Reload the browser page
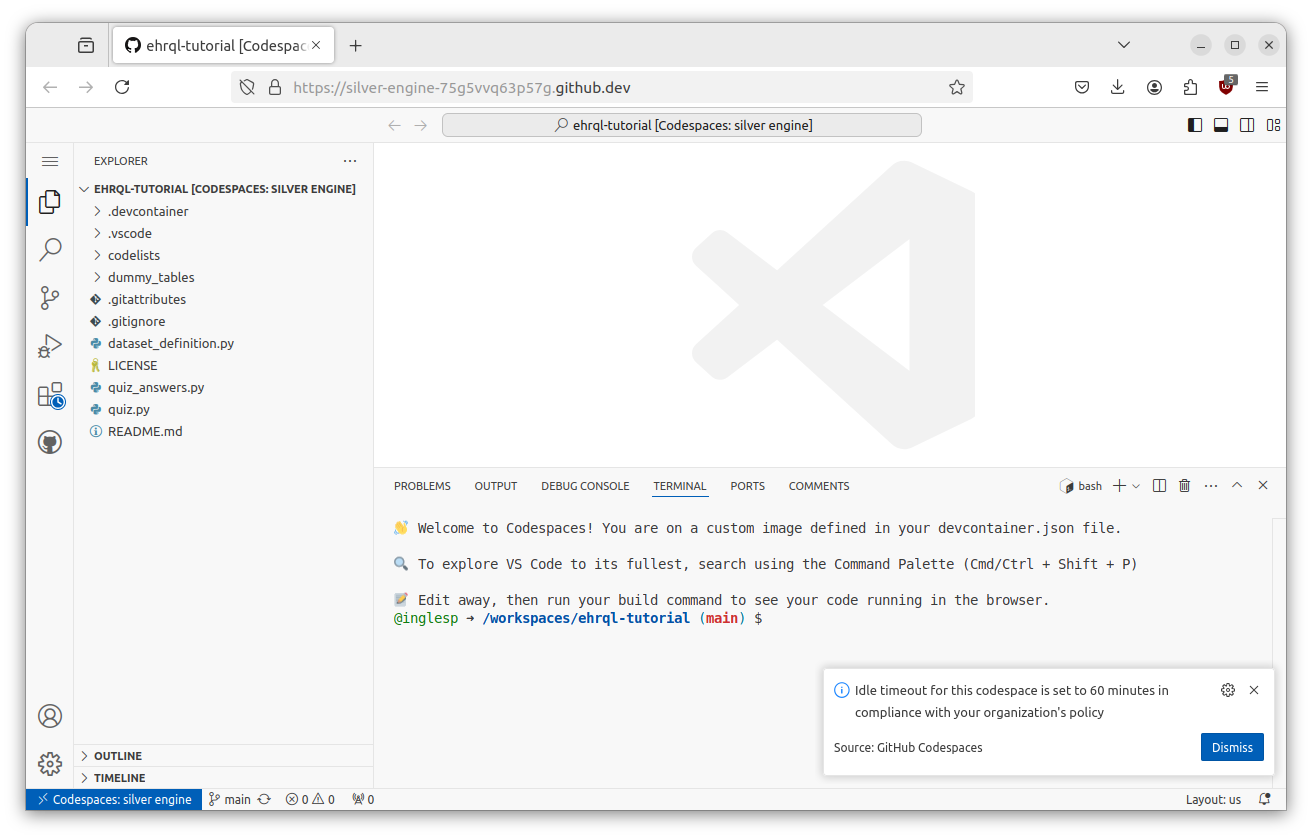The width and height of the screenshot is (1312, 839). [122, 87]
